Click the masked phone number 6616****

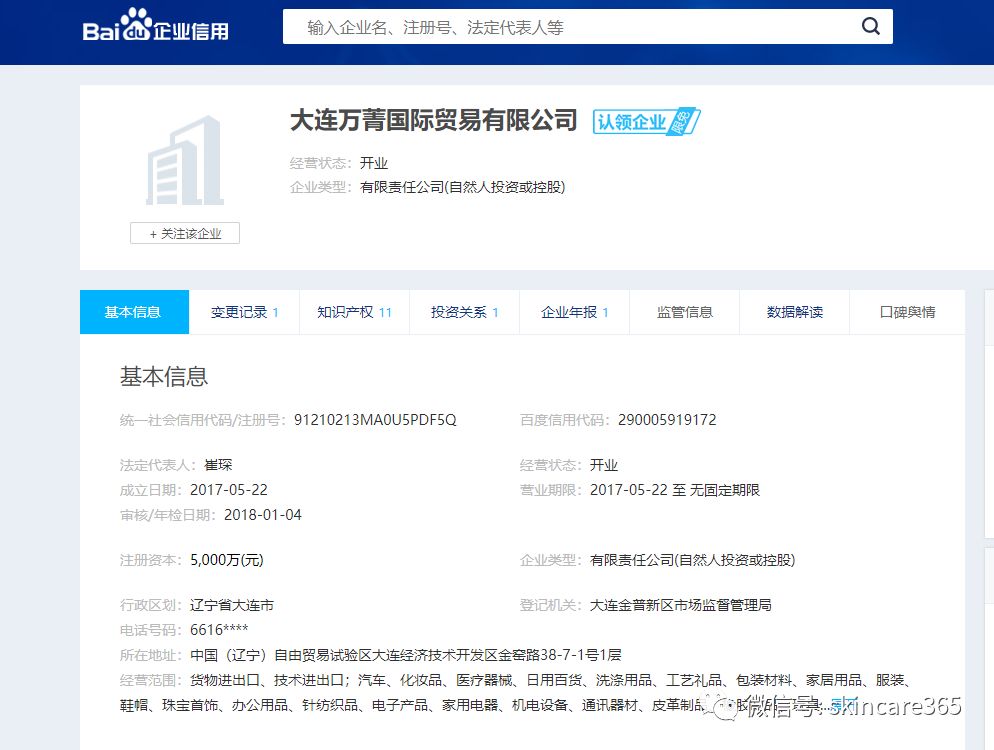[x=217, y=631]
